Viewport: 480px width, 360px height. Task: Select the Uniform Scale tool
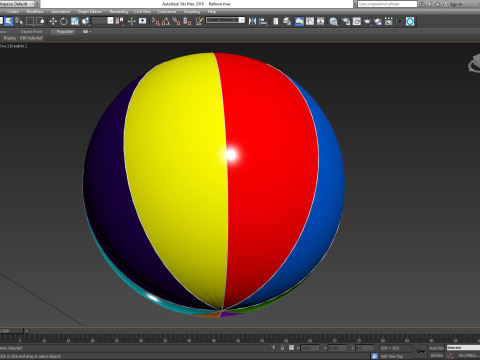pyautogui.click(x=75, y=21)
